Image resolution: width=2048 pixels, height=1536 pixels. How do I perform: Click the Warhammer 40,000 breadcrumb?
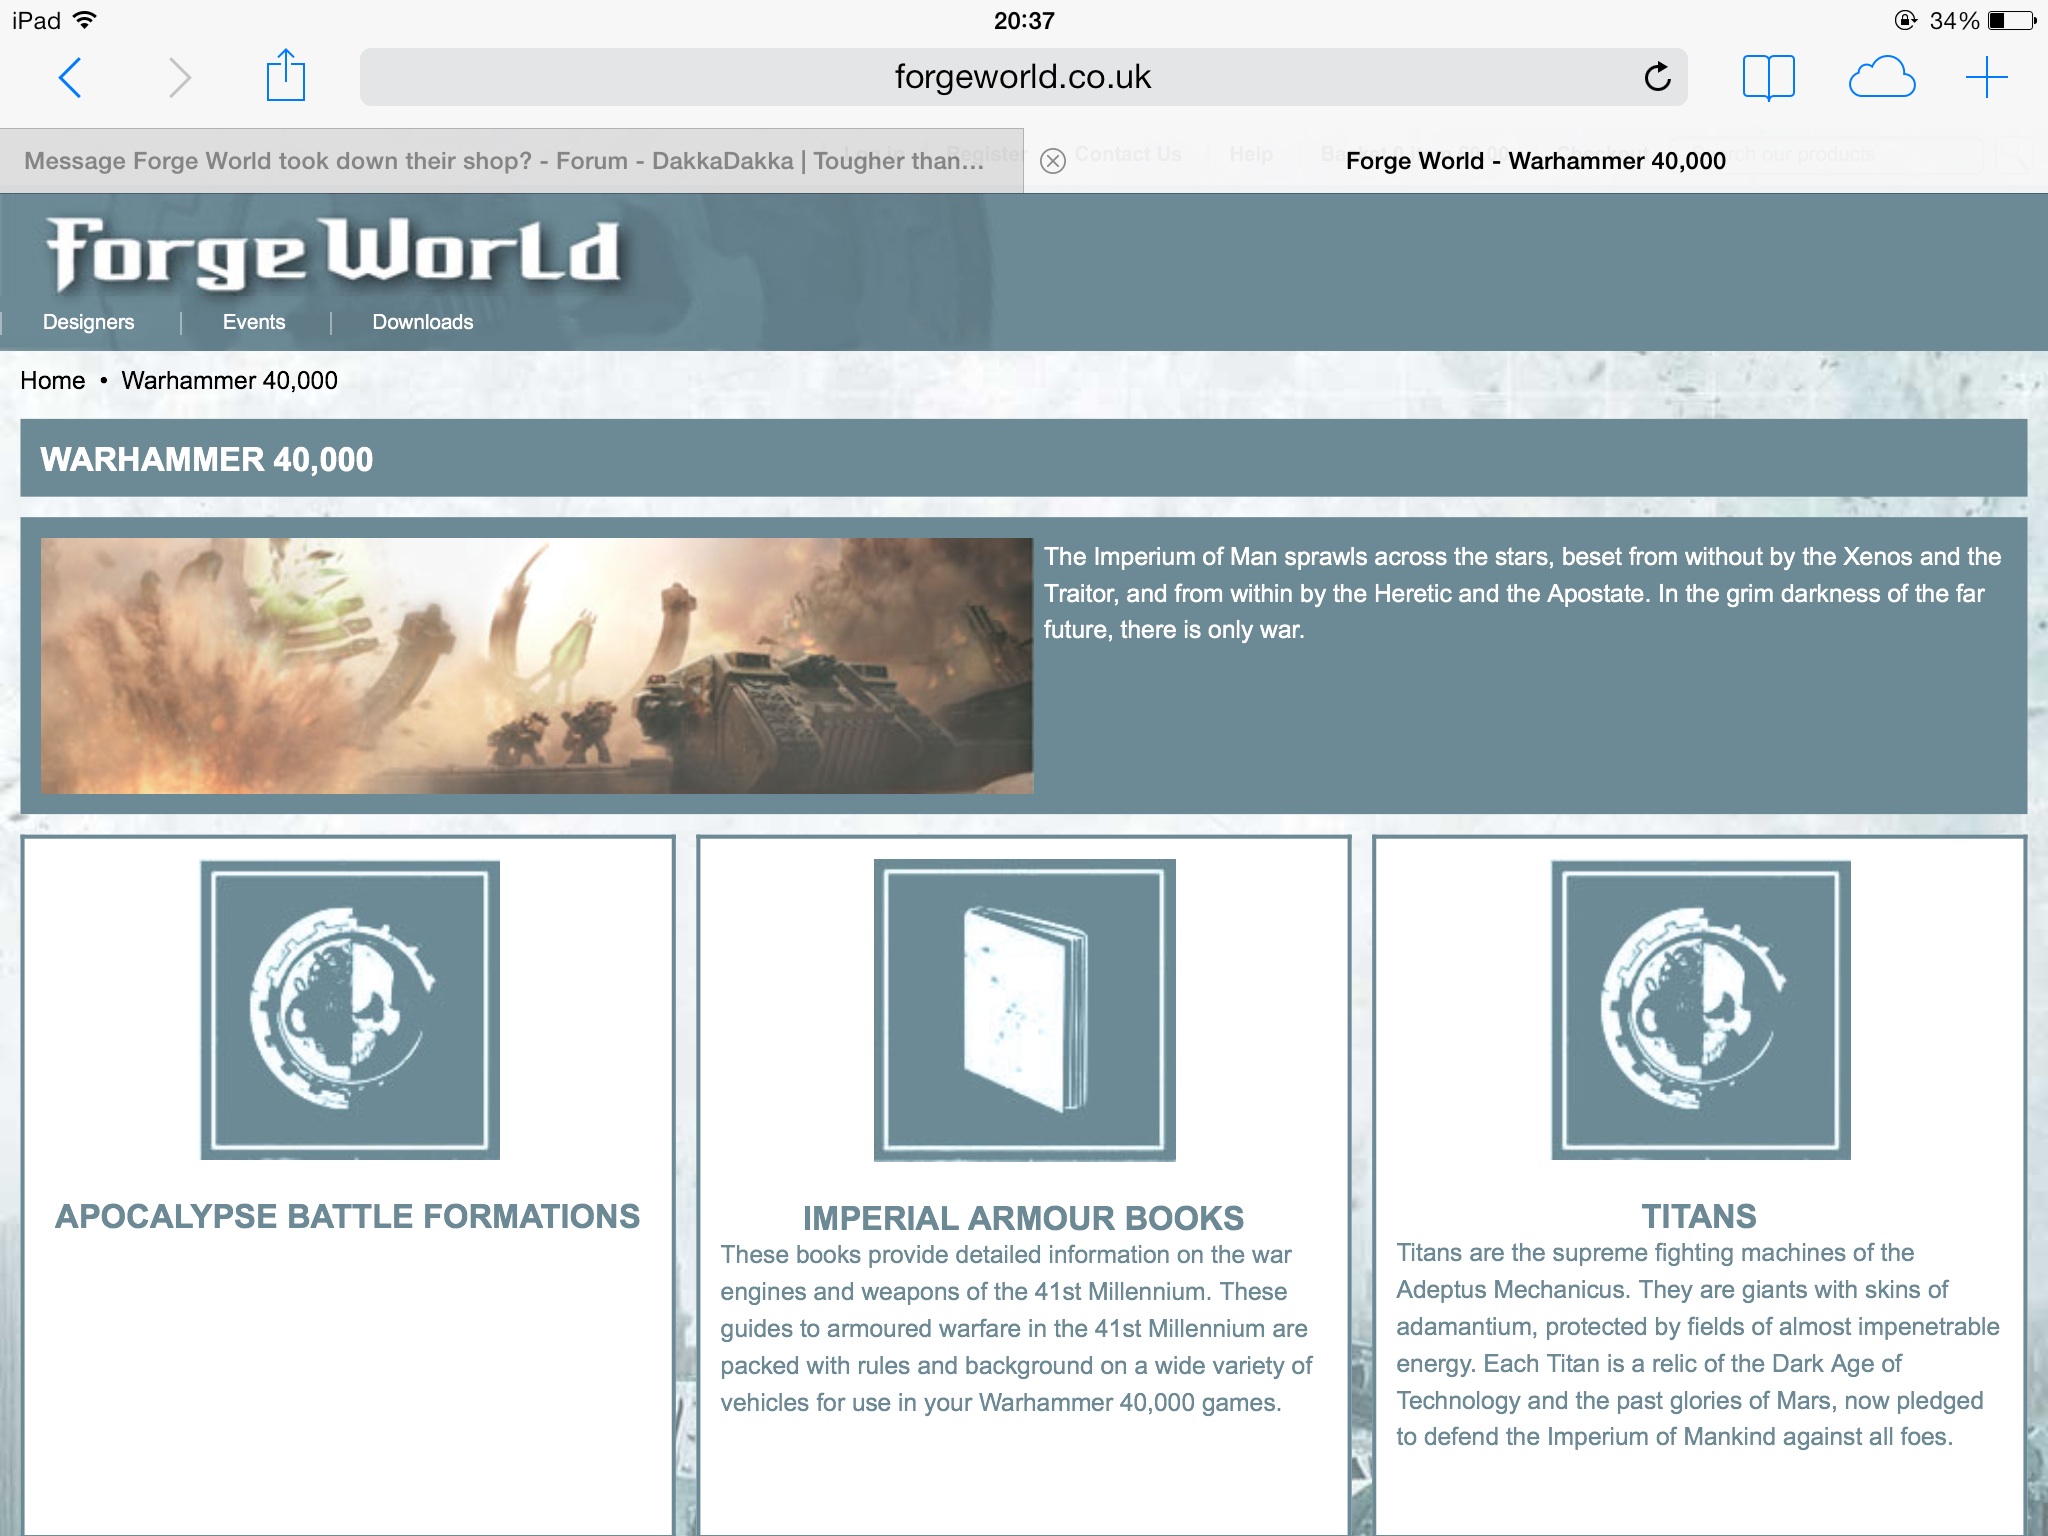point(230,380)
